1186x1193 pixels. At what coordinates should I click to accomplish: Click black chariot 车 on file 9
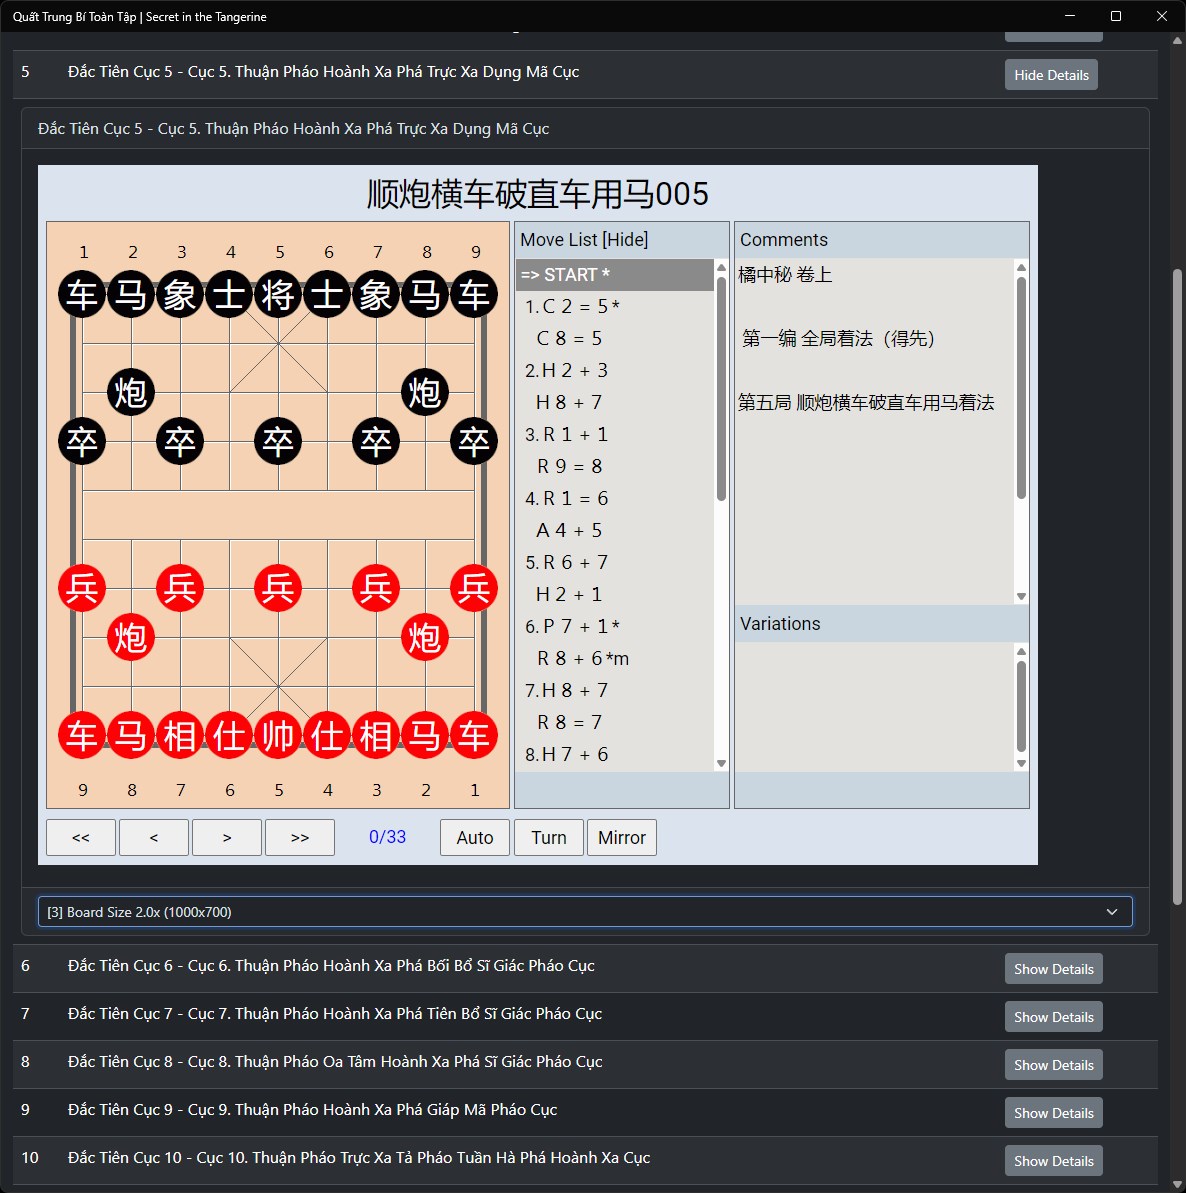pos(474,294)
